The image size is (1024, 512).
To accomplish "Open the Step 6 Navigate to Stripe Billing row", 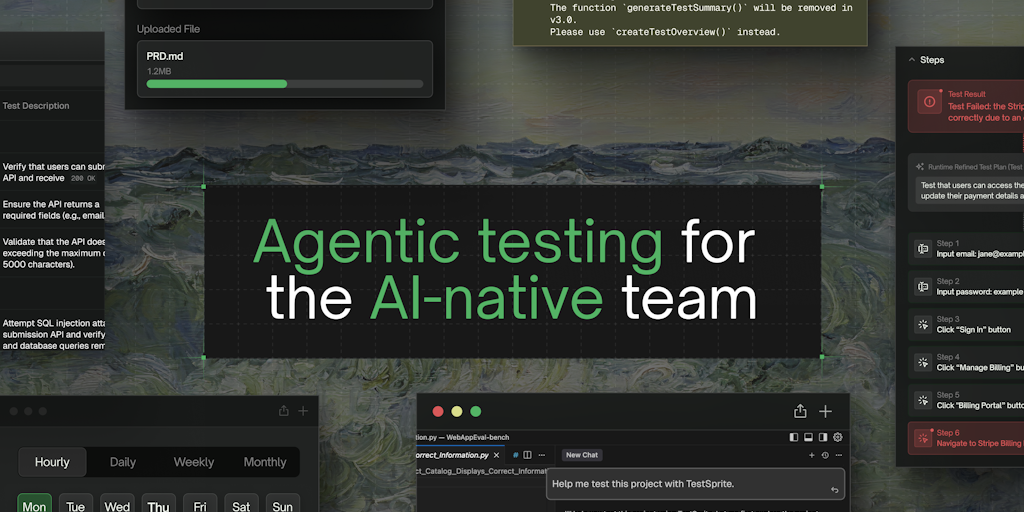I will click(966, 438).
